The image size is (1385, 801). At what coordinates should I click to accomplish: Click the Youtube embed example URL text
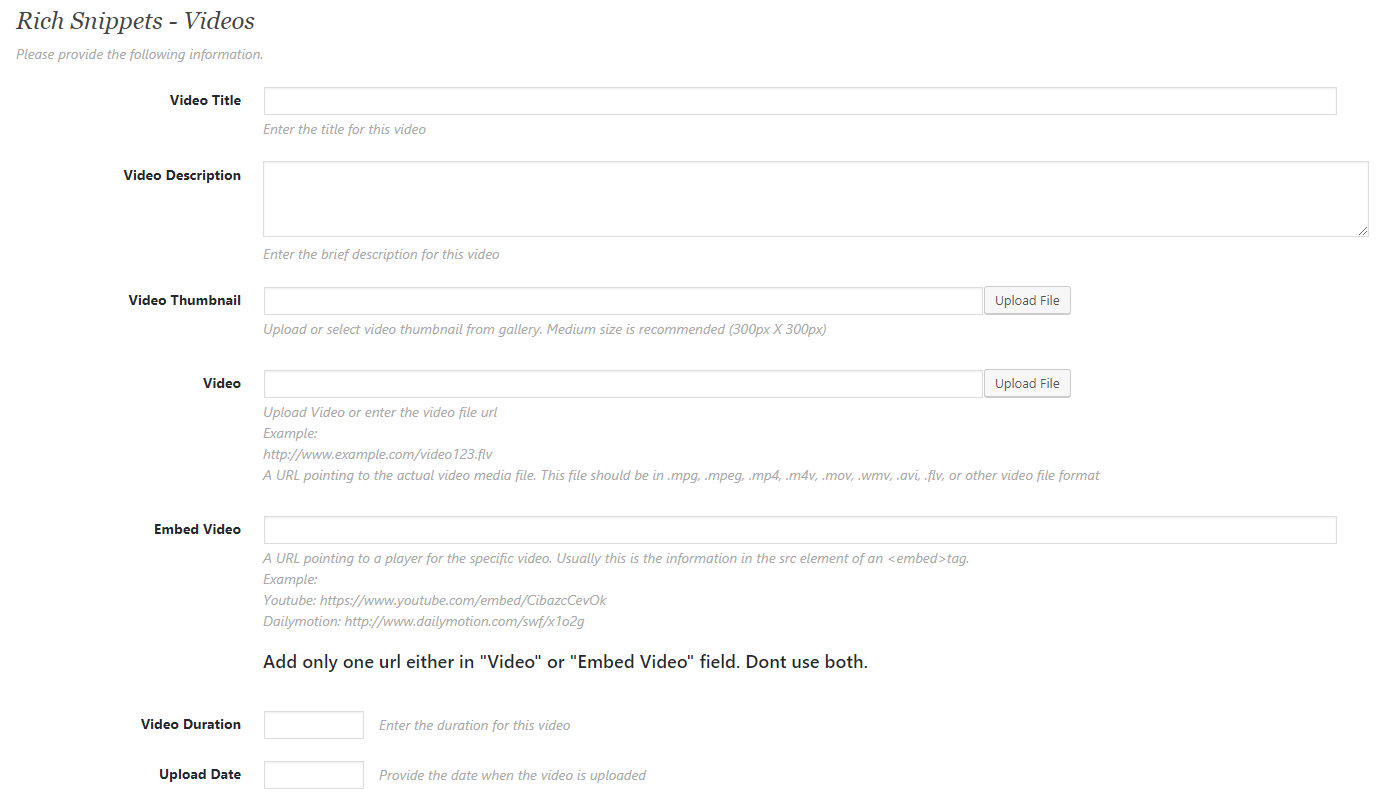click(x=435, y=601)
